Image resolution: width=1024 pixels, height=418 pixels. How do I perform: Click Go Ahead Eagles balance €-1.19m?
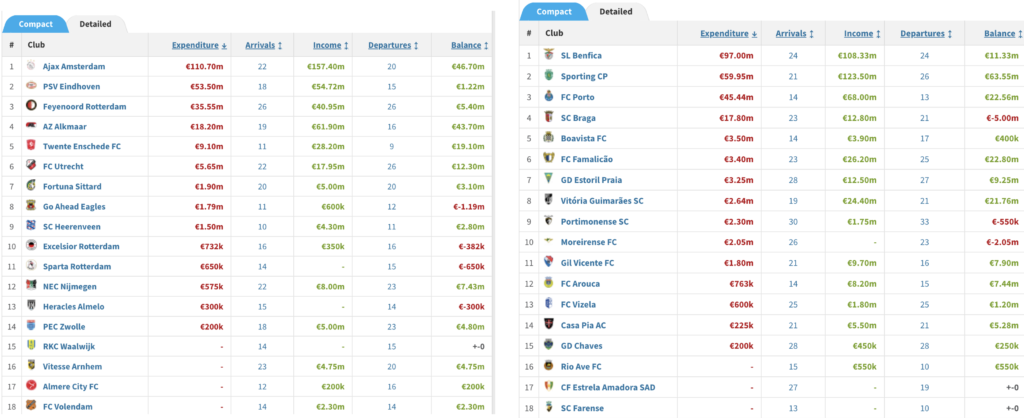pyautogui.click(x=468, y=206)
